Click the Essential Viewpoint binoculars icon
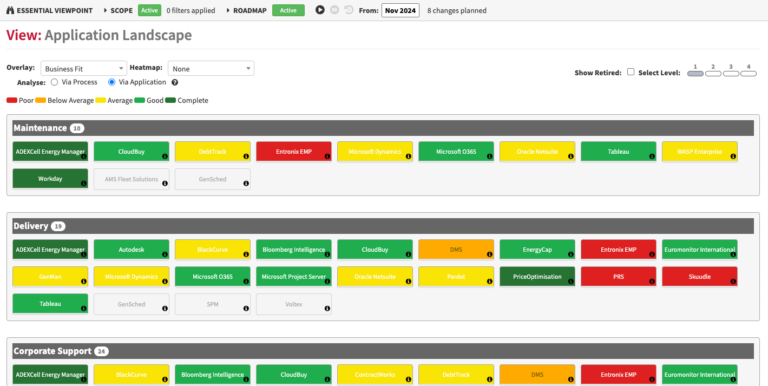The image size is (768, 386). pyautogui.click(x=10, y=10)
